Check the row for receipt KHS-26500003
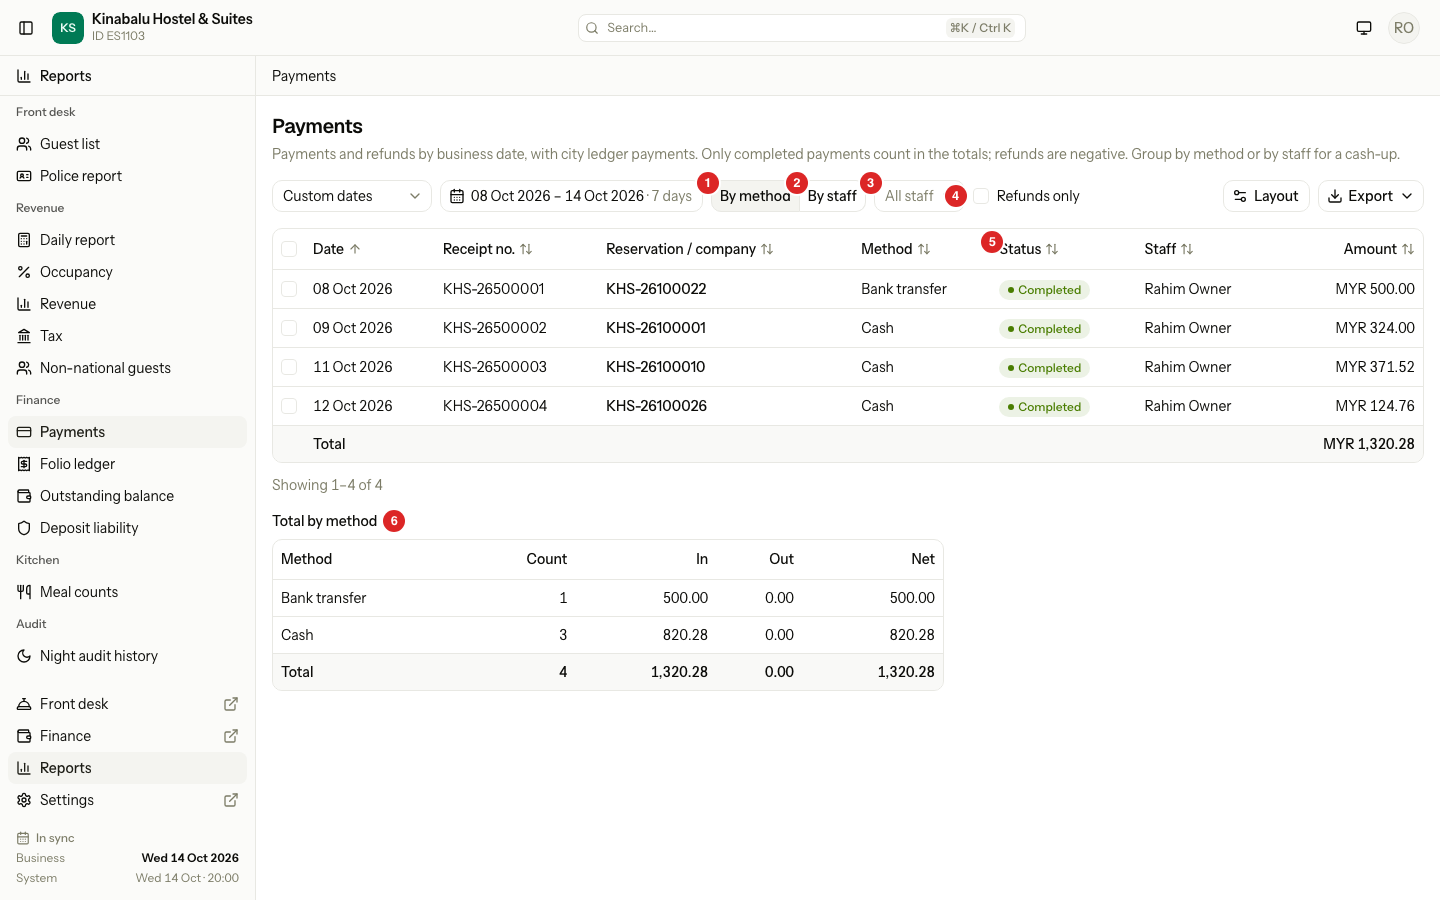The width and height of the screenshot is (1440, 900). tap(289, 367)
